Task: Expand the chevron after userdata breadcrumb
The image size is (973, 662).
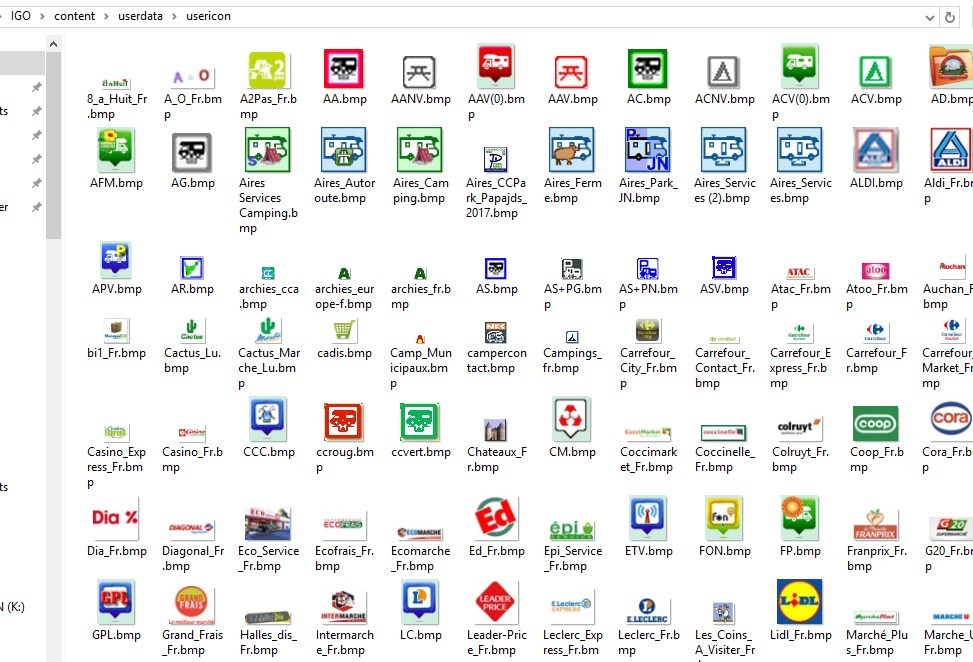Action: click(x=174, y=17)
